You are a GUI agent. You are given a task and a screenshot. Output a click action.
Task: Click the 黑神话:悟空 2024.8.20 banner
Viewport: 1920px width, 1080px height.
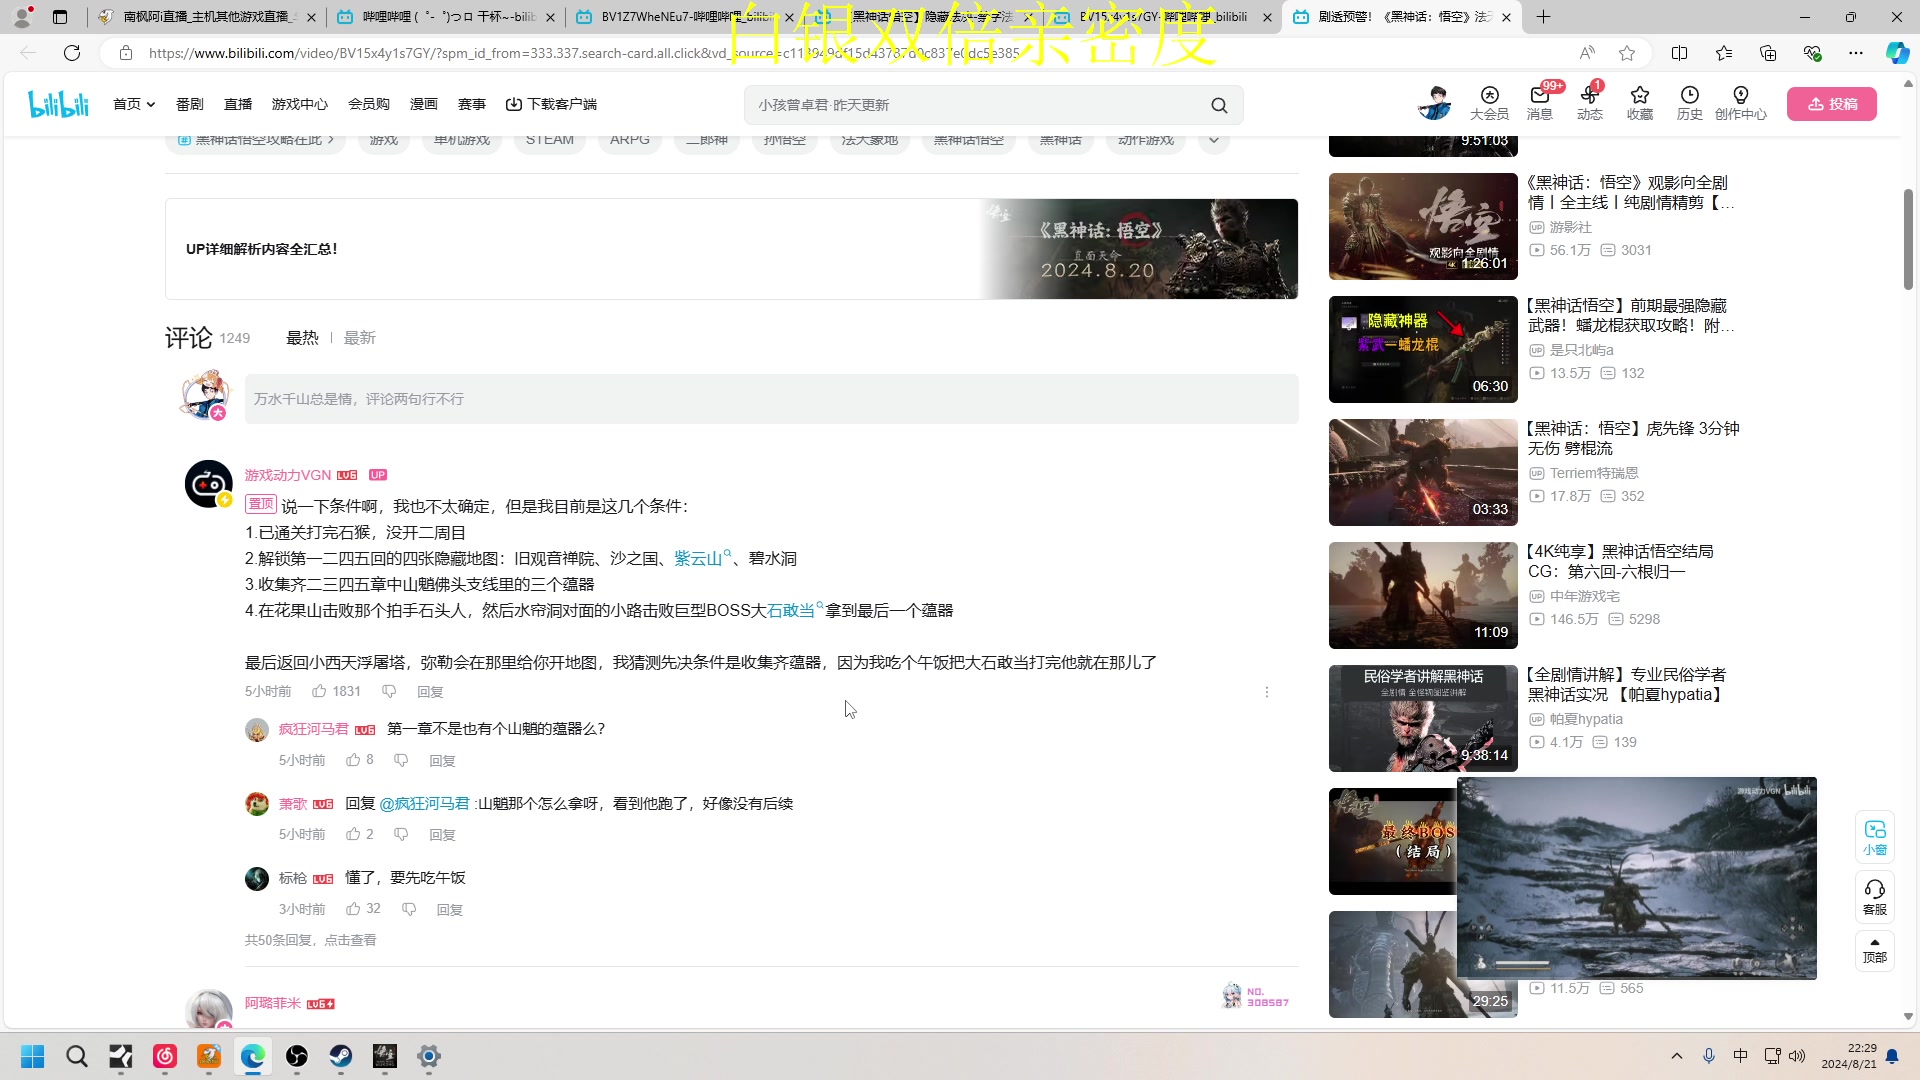(731, 249)
